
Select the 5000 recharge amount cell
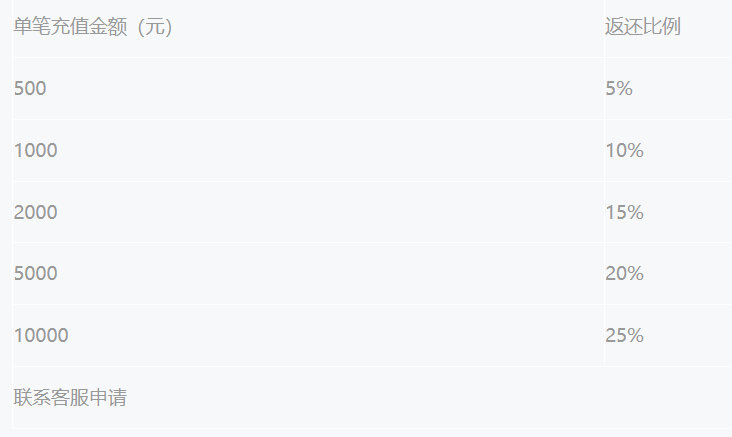36,273
